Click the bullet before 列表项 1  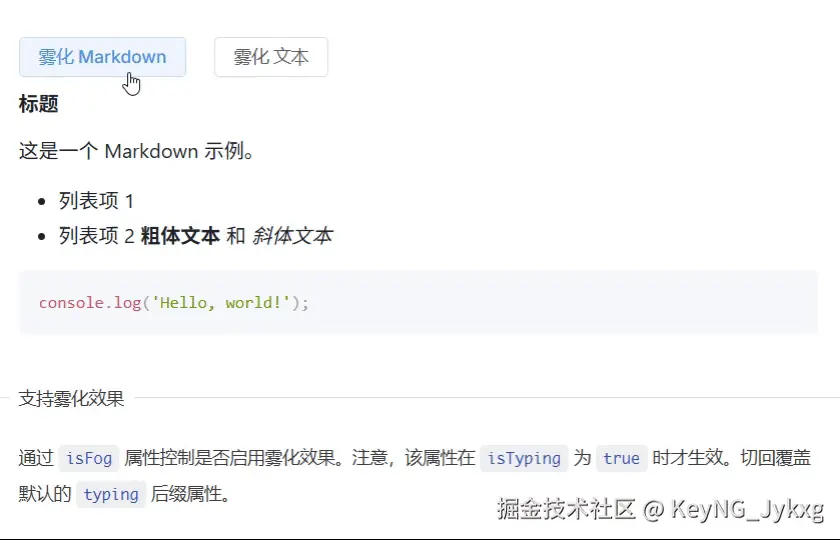[42, 201]
